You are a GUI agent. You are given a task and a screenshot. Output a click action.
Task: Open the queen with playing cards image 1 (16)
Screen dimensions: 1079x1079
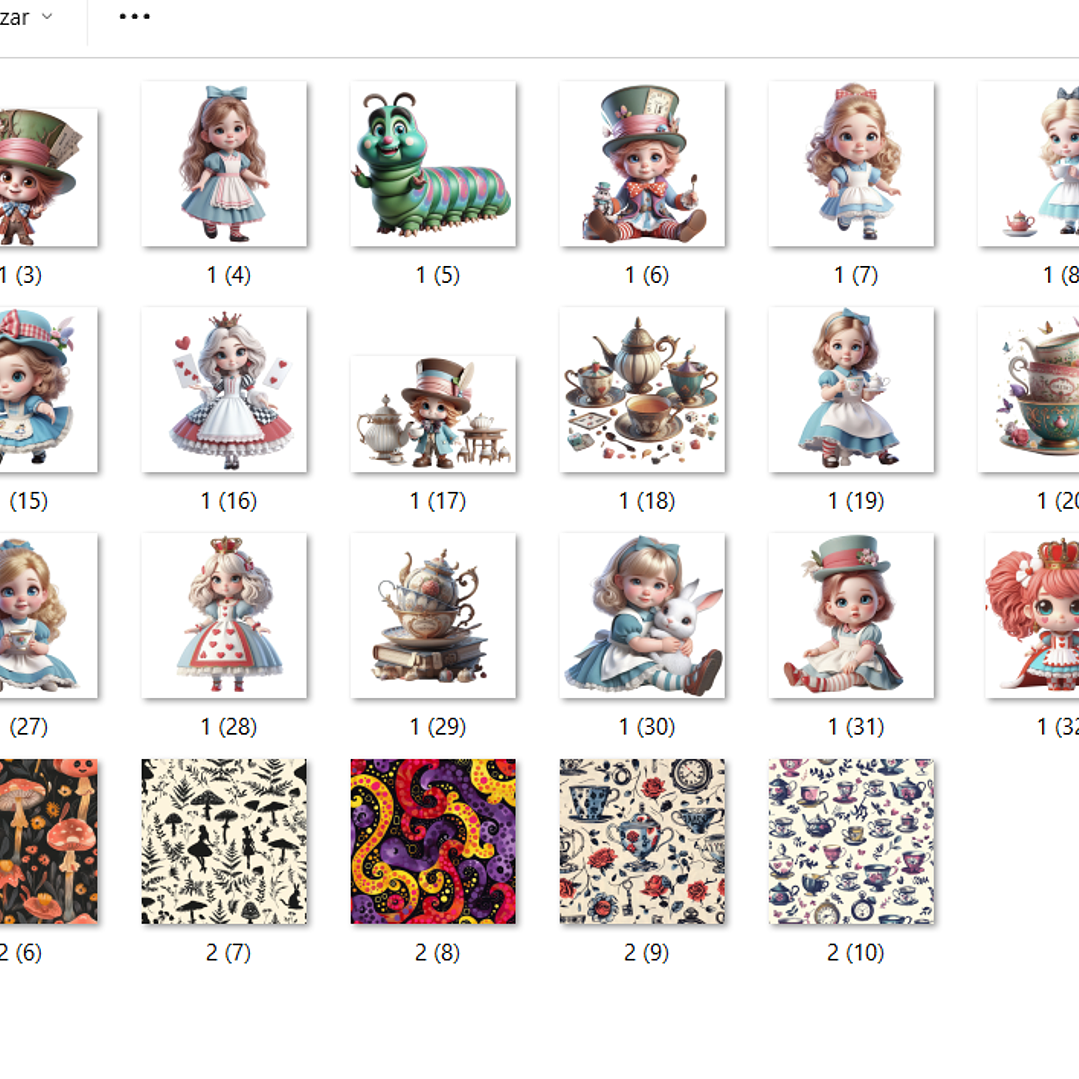click(x=224, y=390)
